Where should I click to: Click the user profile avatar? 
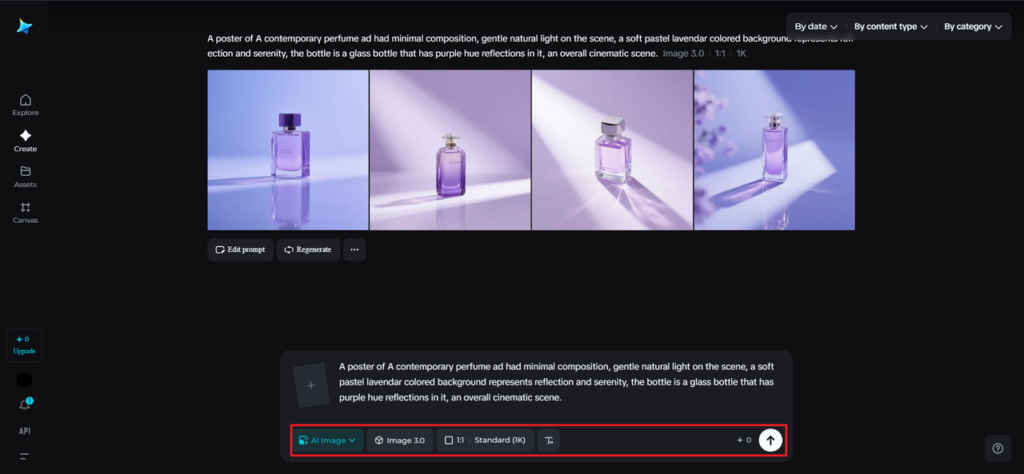tap(25, 380)
